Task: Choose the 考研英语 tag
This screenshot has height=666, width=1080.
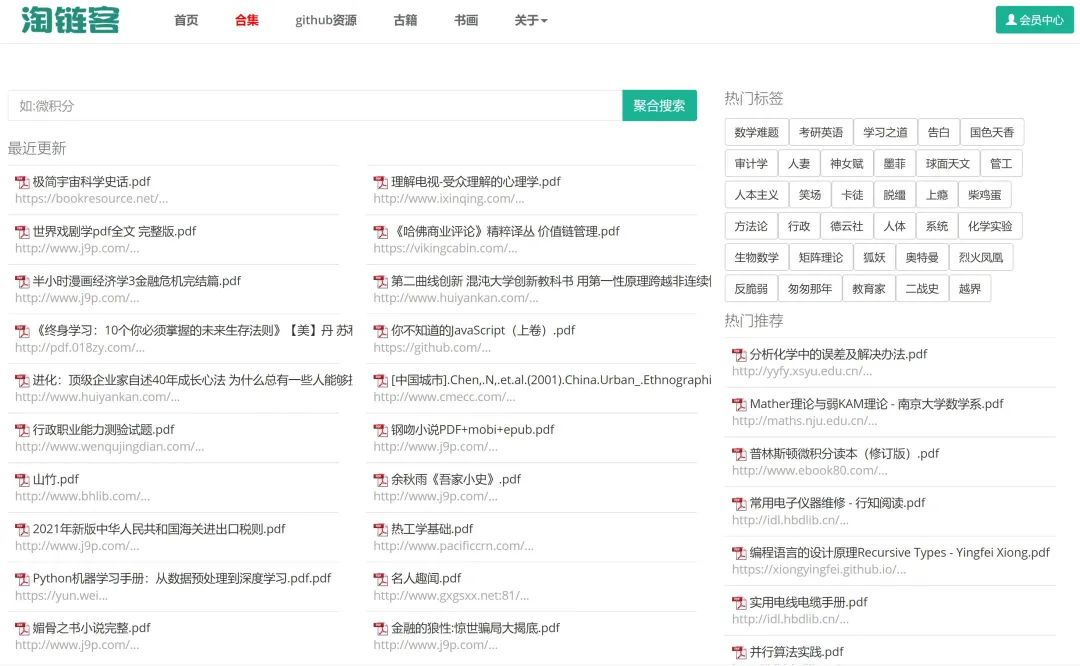Action: click(x=820, y=133)
